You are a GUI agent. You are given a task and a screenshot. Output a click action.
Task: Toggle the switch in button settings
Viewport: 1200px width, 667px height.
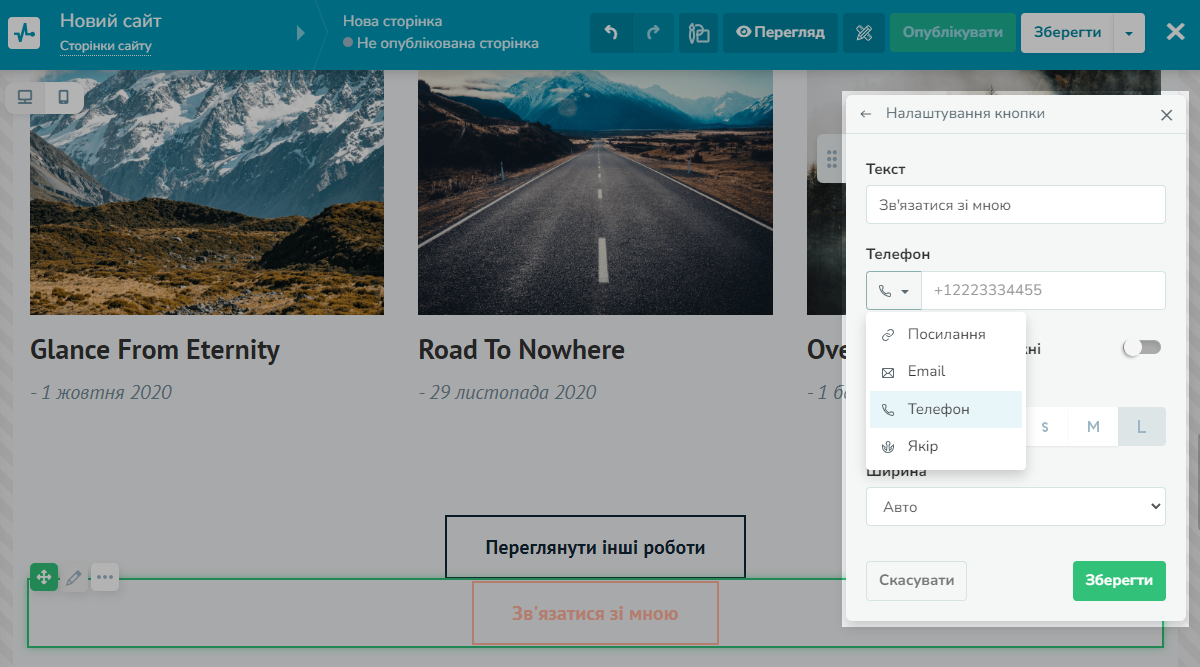point(1142,348)
